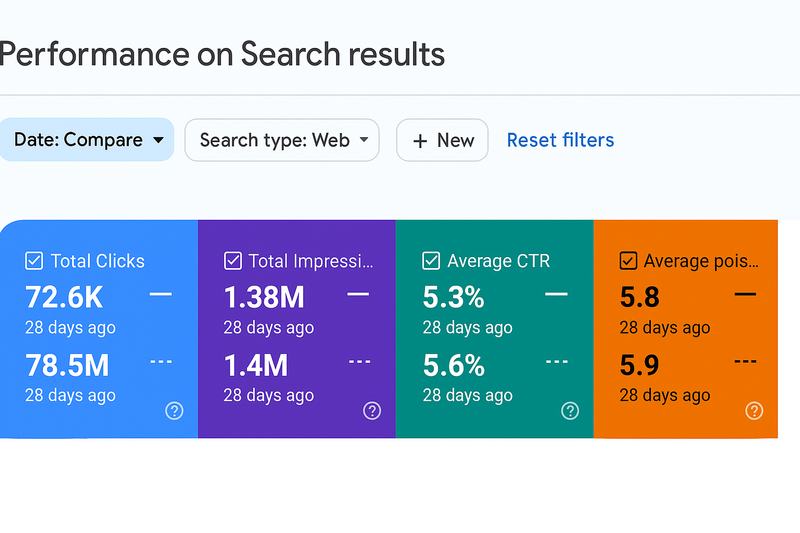Screen dimensions: 800x533
Task: Open help icon on Total Impressions card
Action: point(372,410)
